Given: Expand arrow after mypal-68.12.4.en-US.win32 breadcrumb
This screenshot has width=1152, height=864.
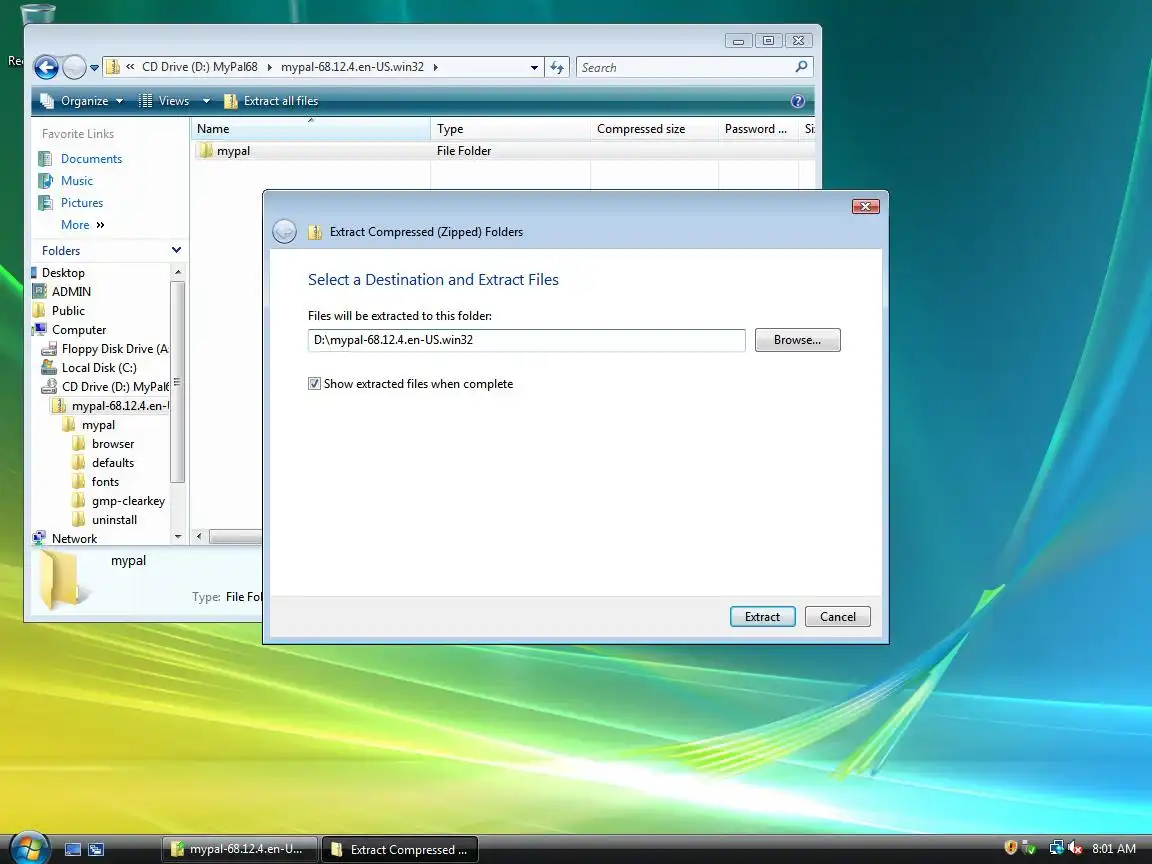Looking at the screenshot, I should pyautogui.click(x=436, y=67).
